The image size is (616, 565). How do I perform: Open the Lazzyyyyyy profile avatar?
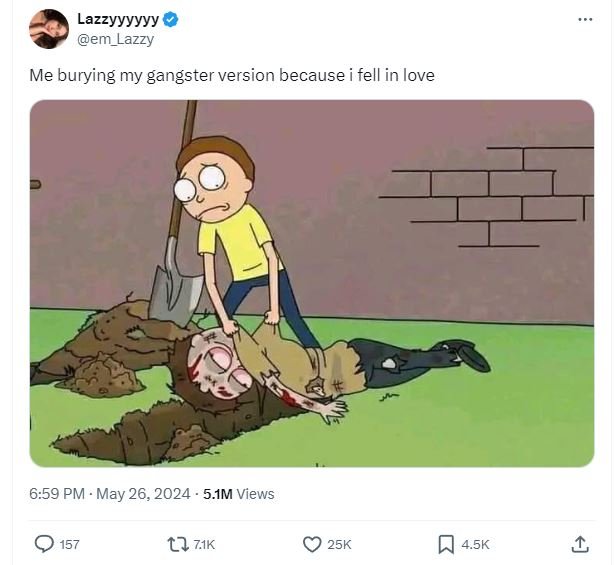coord(49,29)
